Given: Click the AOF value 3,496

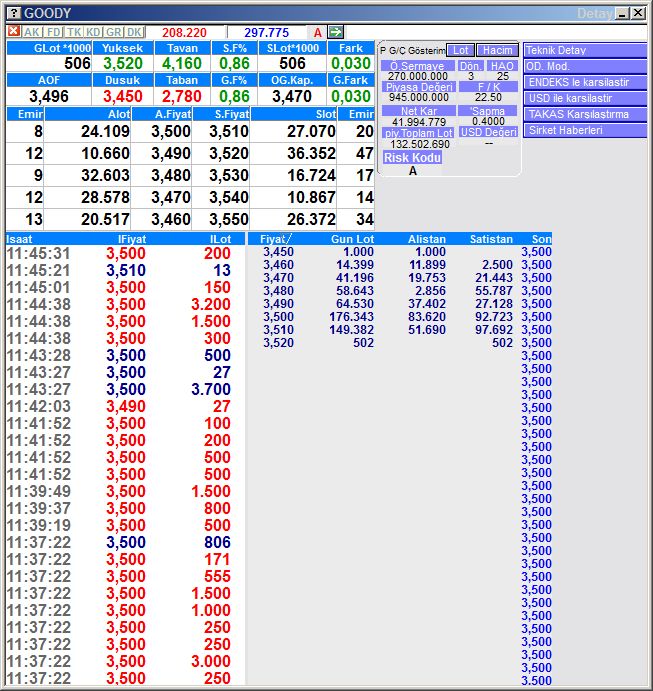Looking at the screenshot, I should [x=49, y=96].
